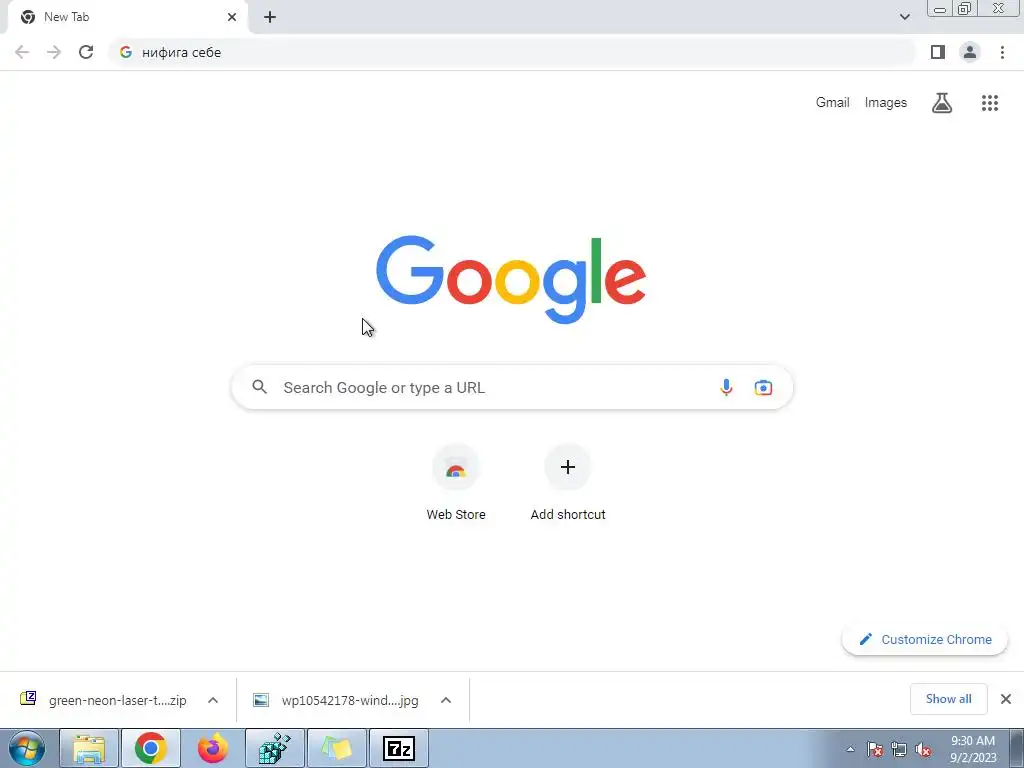The width and height of the screenshot is (1024, 768).
Task: Click the Action Center flag tray icon
Action: click(x=874, y=749)
